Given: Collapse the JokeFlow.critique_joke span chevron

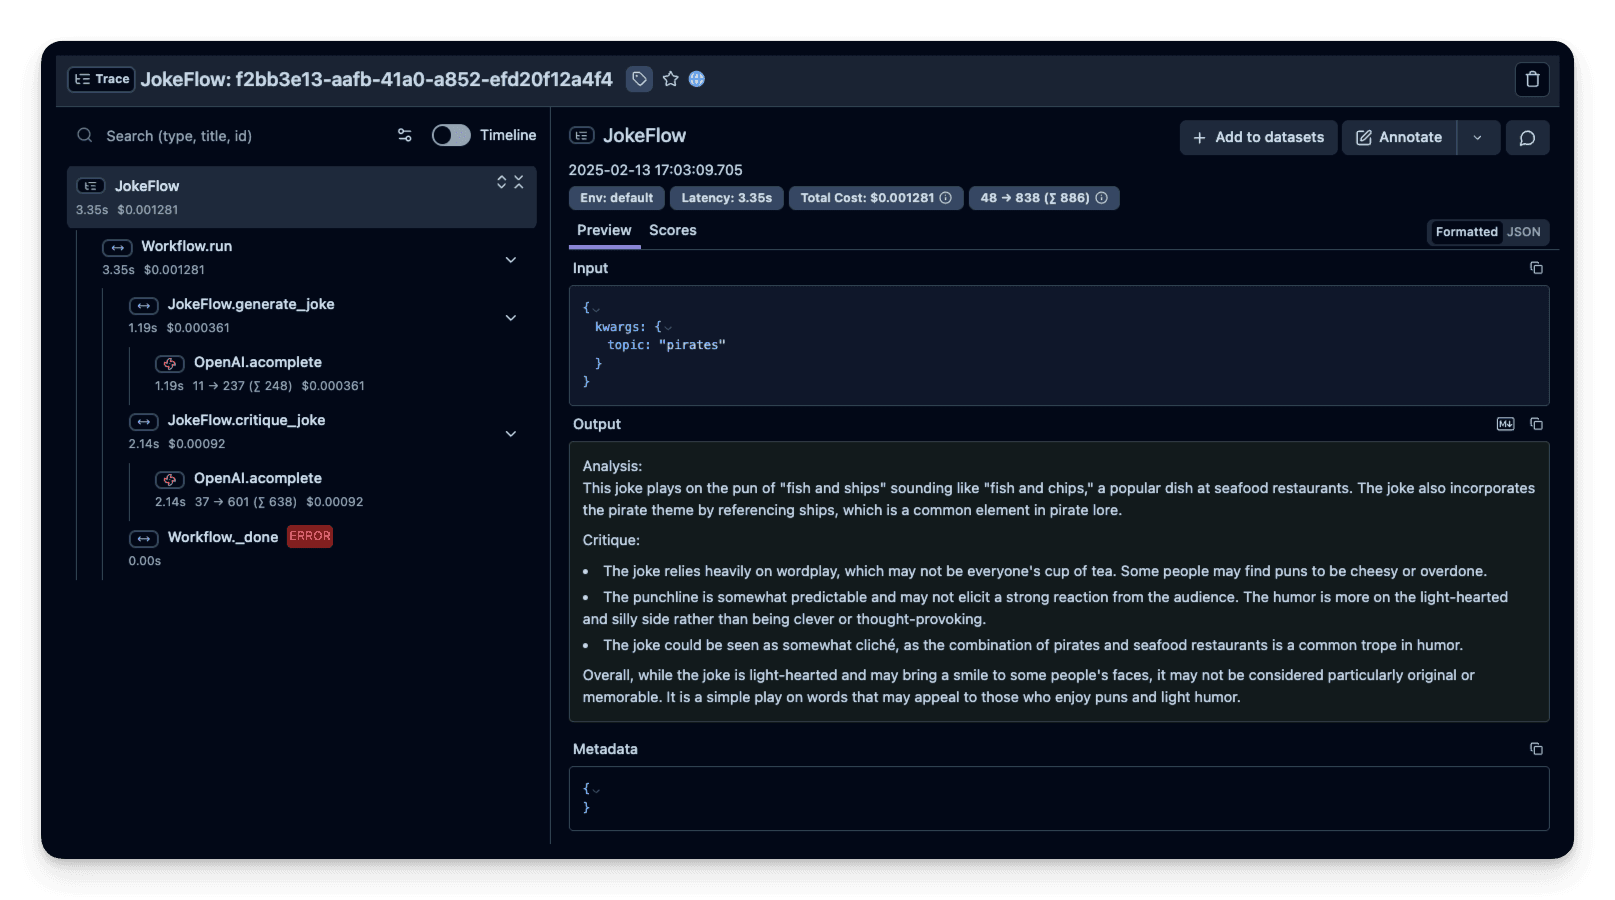Looking at the screenshot, I should 511,433.
